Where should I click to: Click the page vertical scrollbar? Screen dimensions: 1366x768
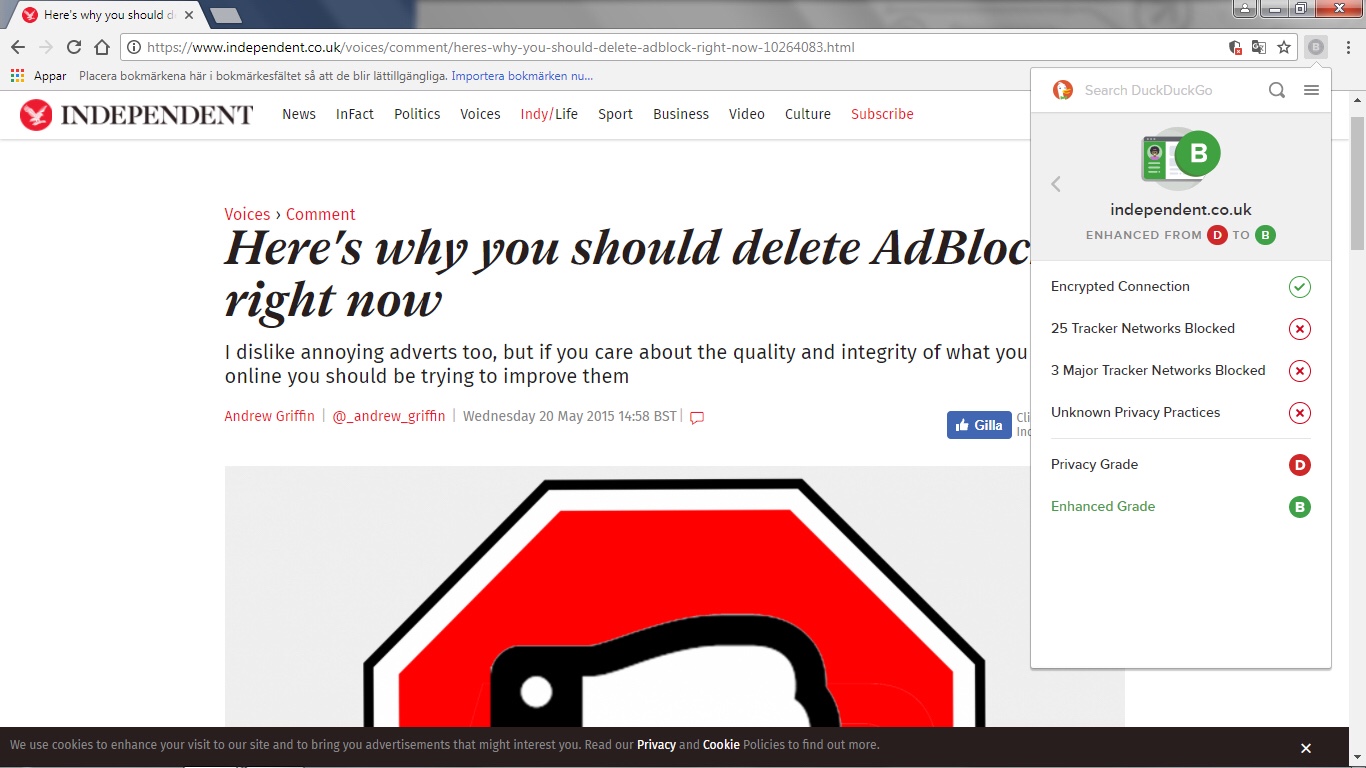(1357, 400)
